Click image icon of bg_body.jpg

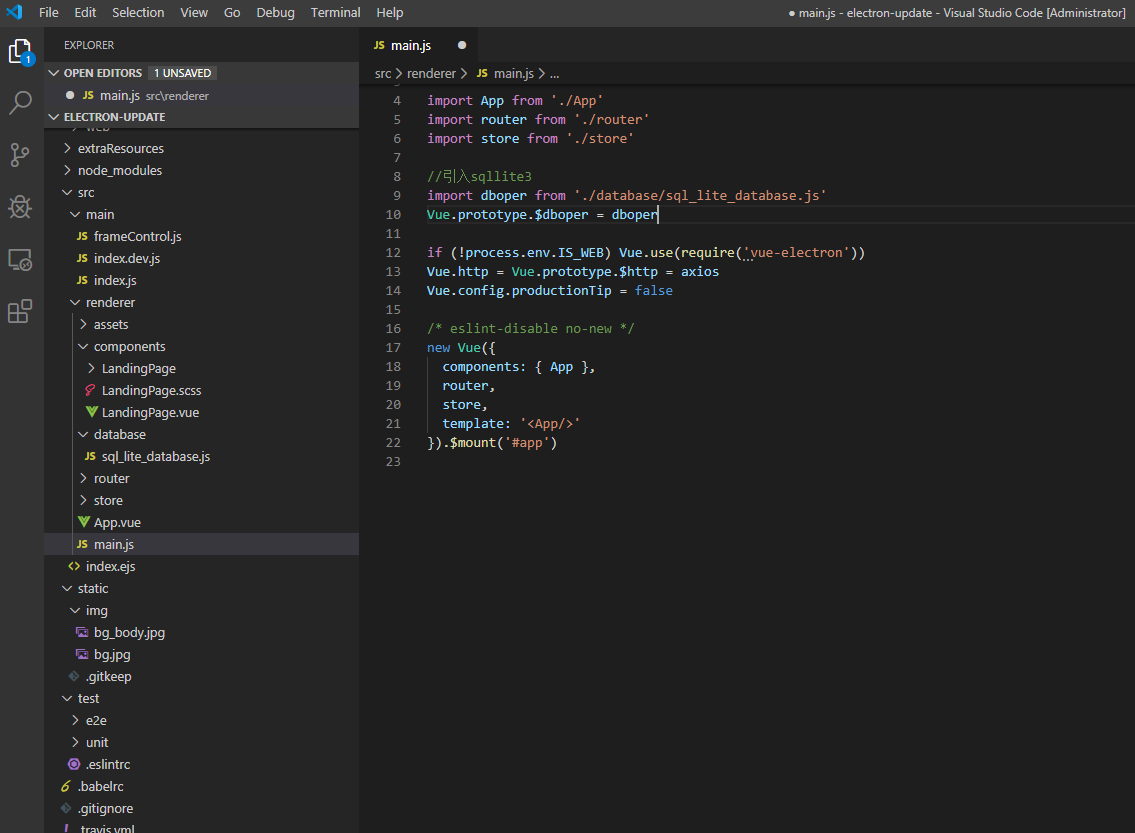click(83, 632)
